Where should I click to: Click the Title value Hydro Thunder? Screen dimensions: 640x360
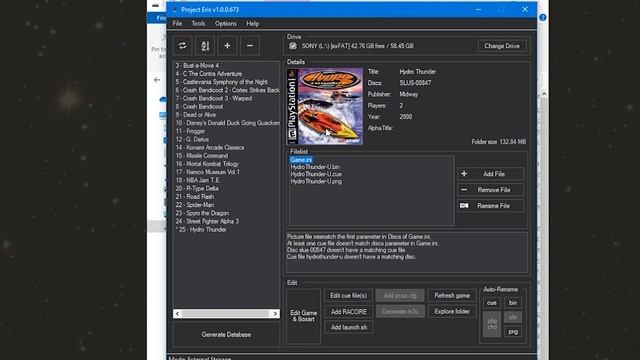tap(418, 71)
